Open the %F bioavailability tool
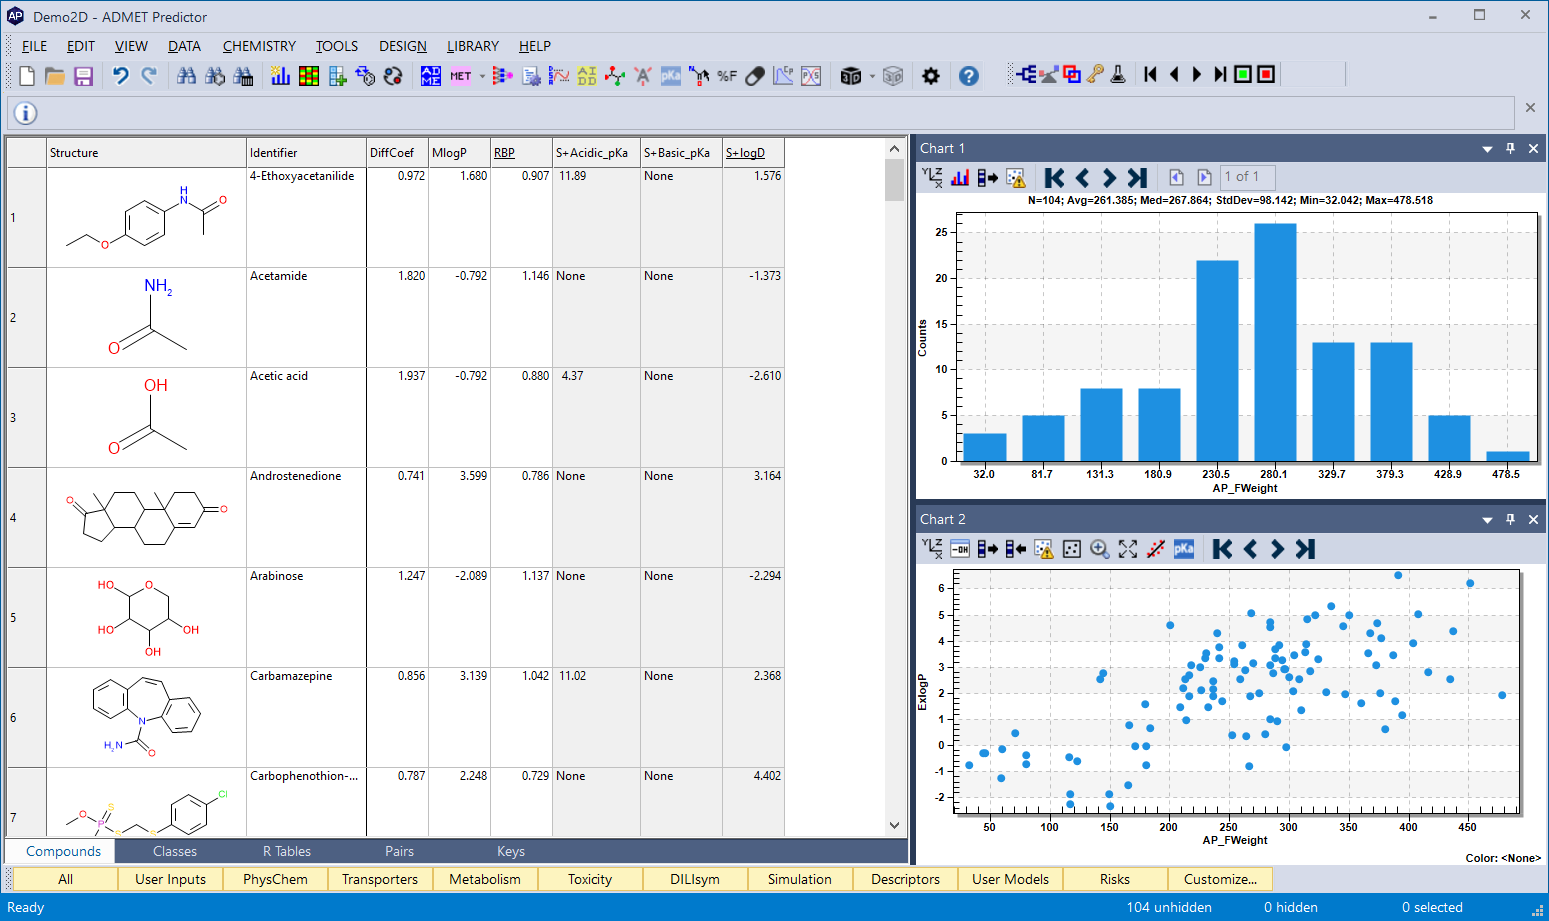This screenshot has width=1549, height=921. click(727, 76)
